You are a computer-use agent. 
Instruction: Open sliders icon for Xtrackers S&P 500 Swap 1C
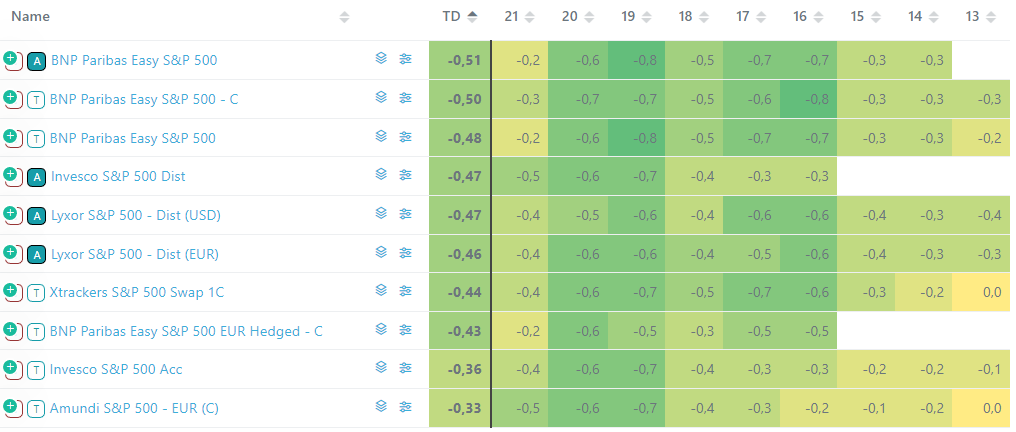[x=405, y=291]
